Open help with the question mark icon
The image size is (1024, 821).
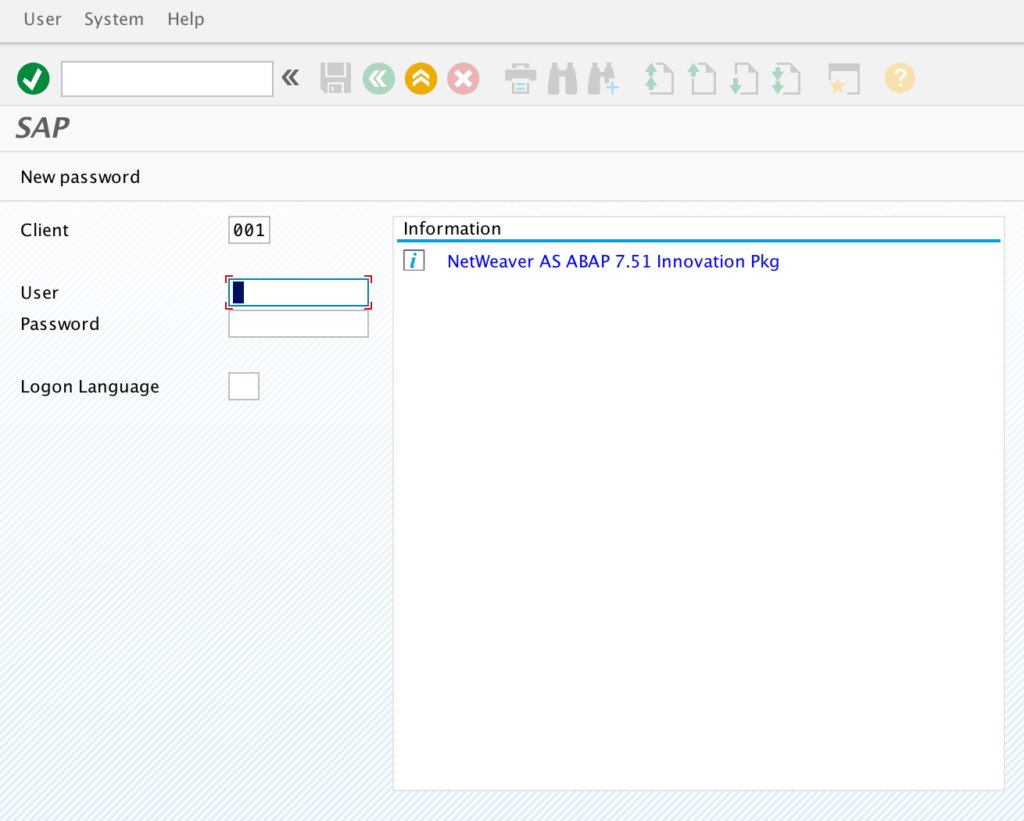[899, 78]
